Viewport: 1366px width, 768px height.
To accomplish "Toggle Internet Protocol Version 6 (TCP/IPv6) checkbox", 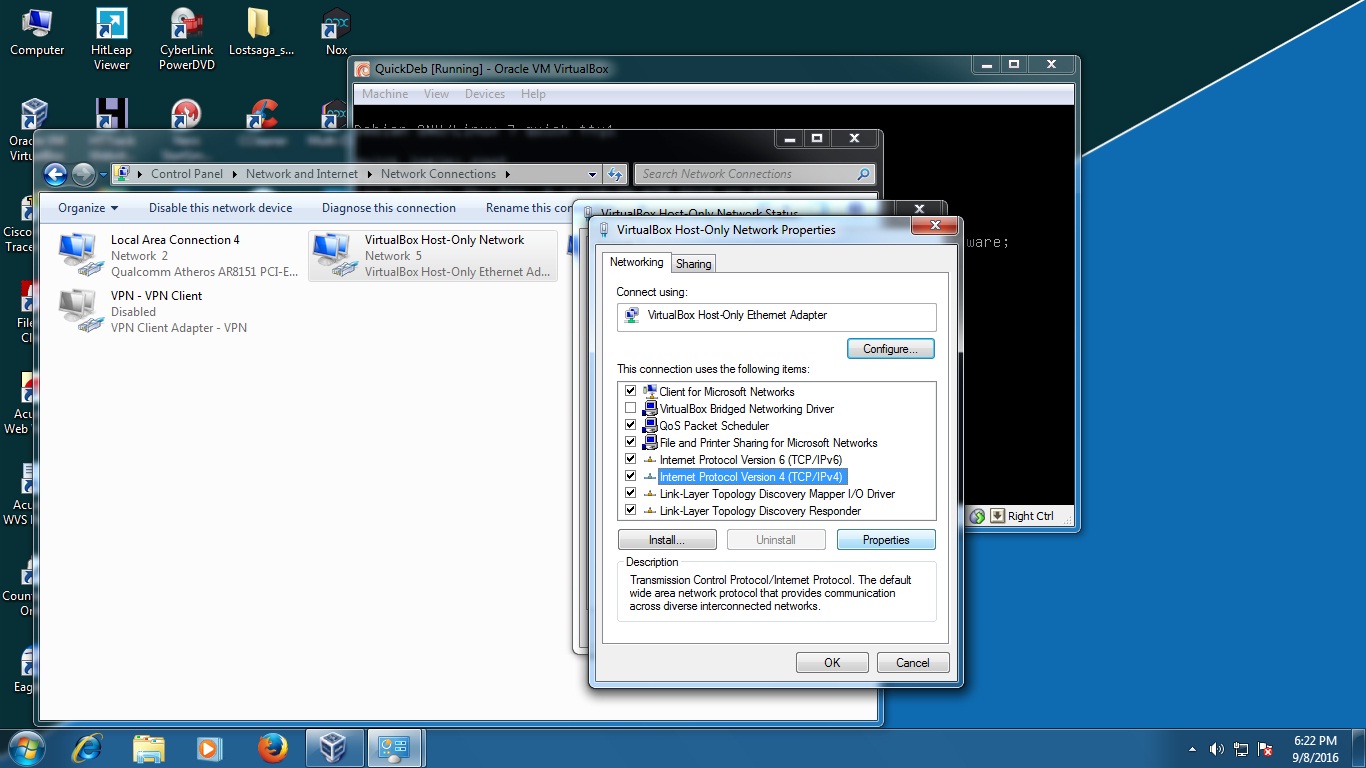I will pos(630,460).
